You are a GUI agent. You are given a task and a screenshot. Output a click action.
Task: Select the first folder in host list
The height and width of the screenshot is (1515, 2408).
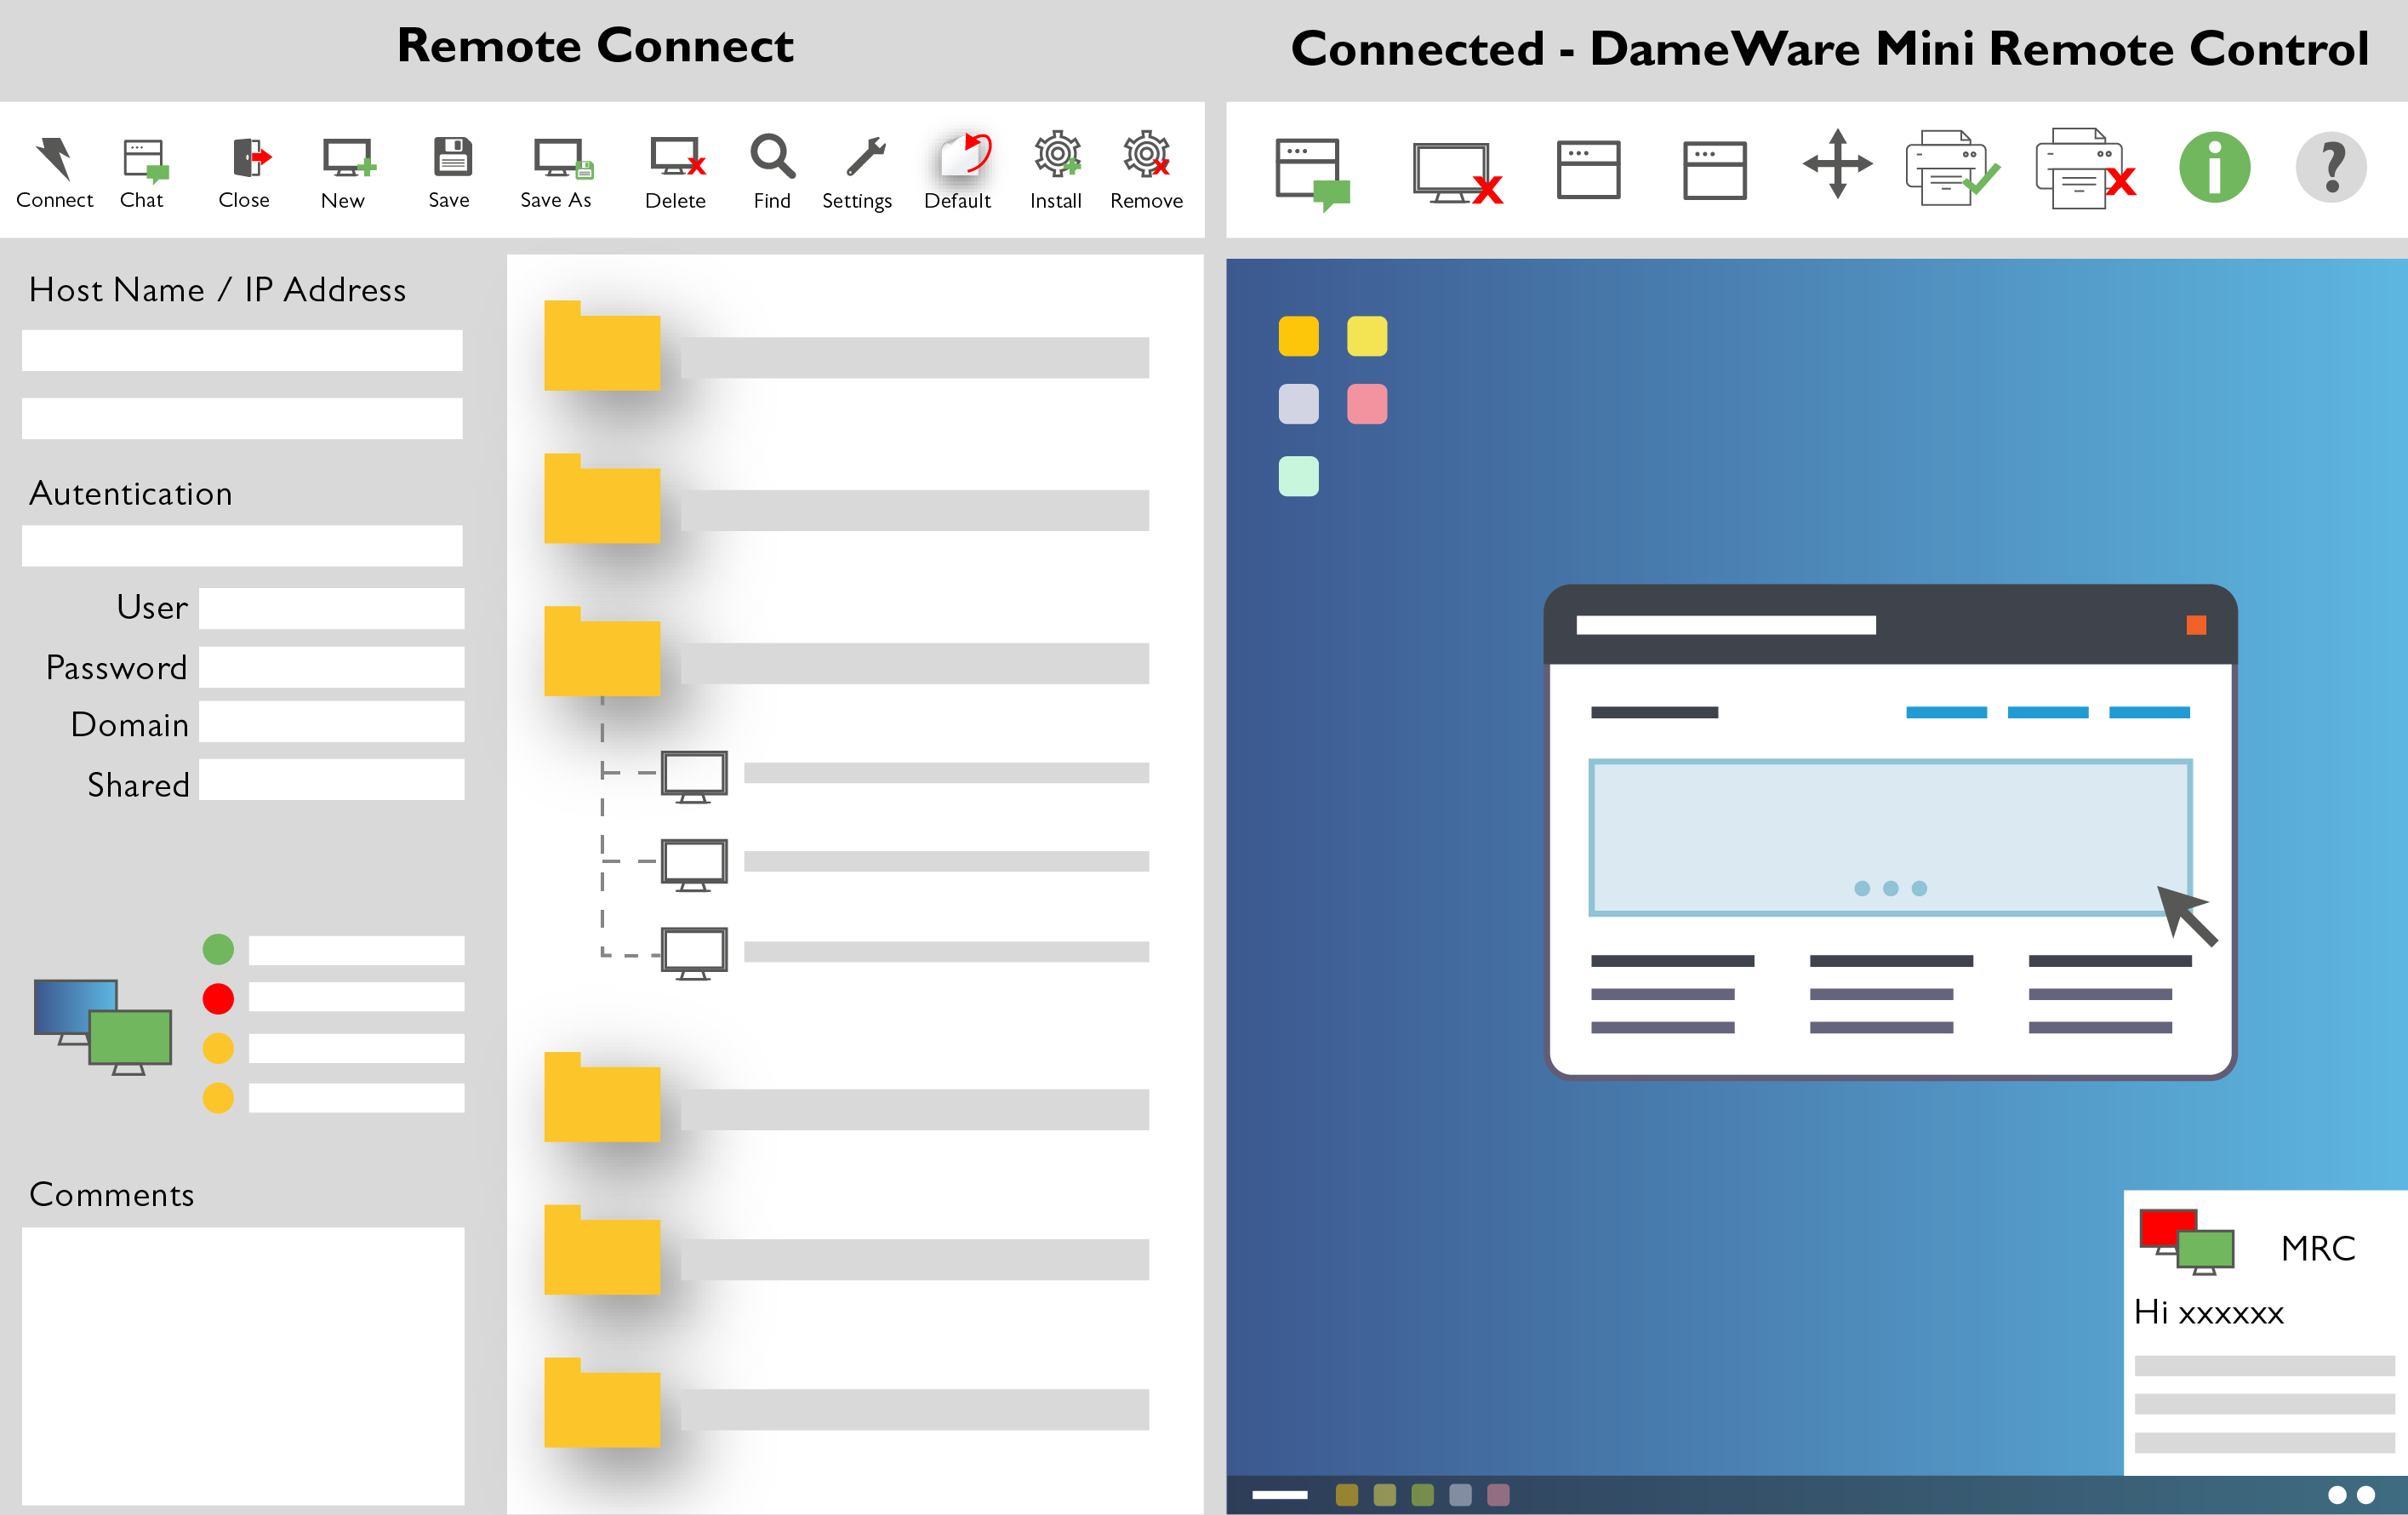pos(602,345)
